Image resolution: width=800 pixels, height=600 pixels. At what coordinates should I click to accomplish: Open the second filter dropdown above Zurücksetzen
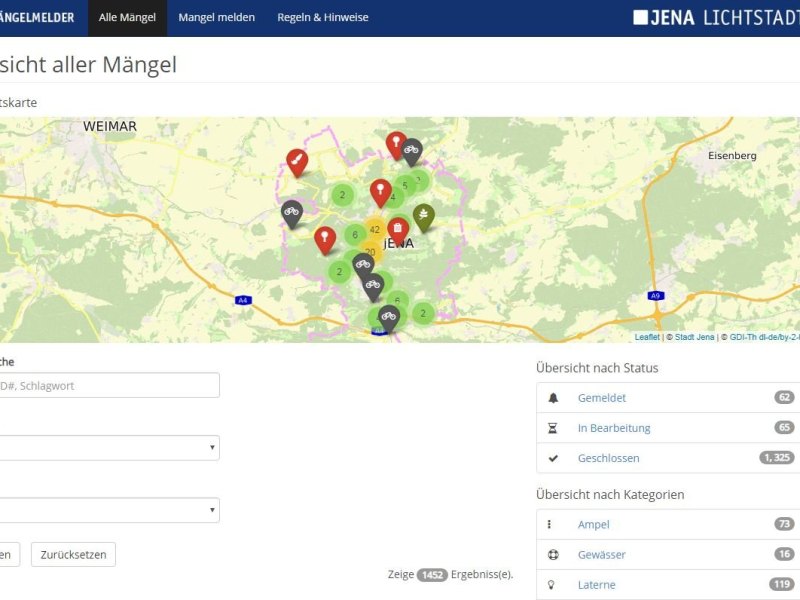[x=109, y=510]
